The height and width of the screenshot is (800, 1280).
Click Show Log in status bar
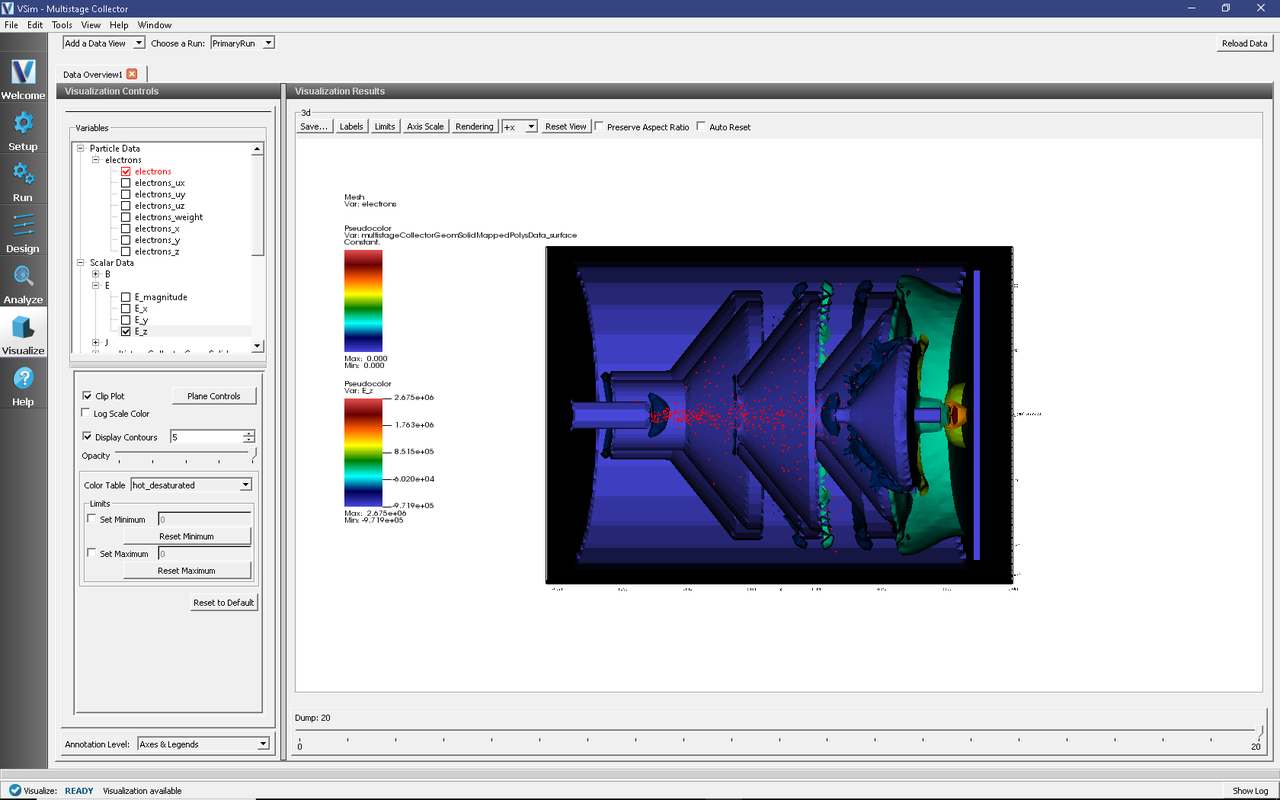(1250, 791)
